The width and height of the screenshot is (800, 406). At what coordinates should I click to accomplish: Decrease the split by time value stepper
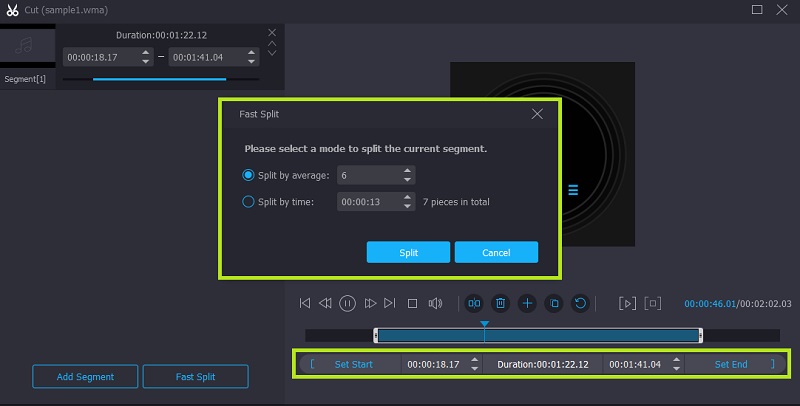pyautogui.click(x=407, y=206)
